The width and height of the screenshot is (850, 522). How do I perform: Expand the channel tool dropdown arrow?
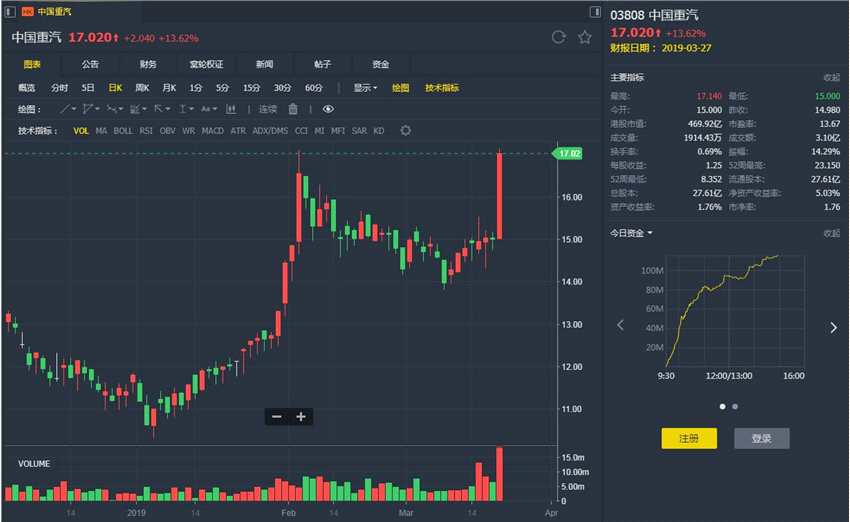tap(97, 109)
